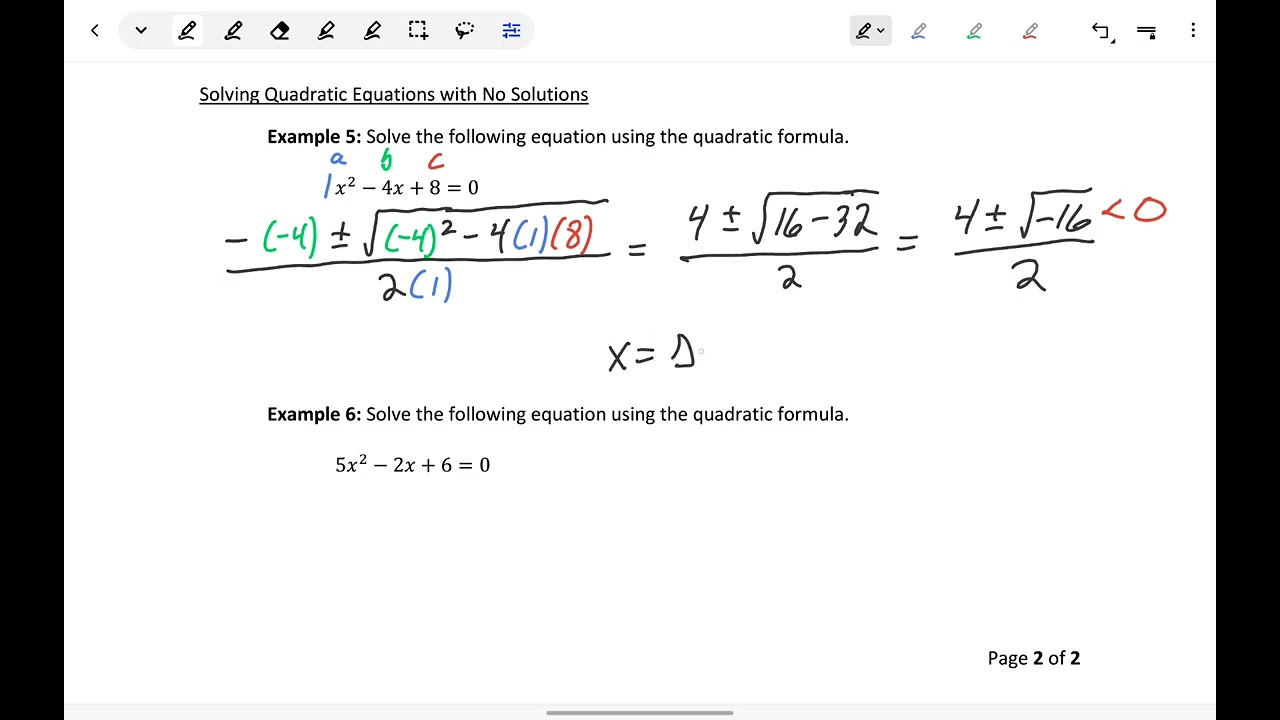Open black pen options dropdown

871,31
